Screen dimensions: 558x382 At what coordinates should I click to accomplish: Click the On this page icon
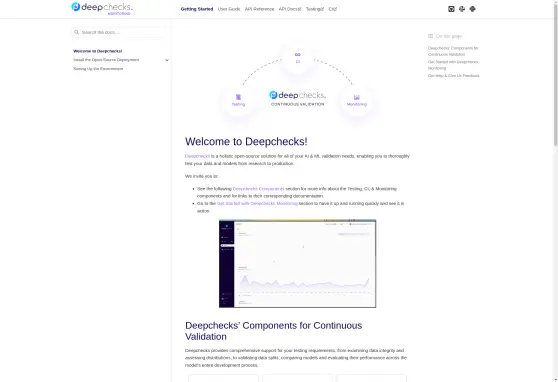pos(430,36)
